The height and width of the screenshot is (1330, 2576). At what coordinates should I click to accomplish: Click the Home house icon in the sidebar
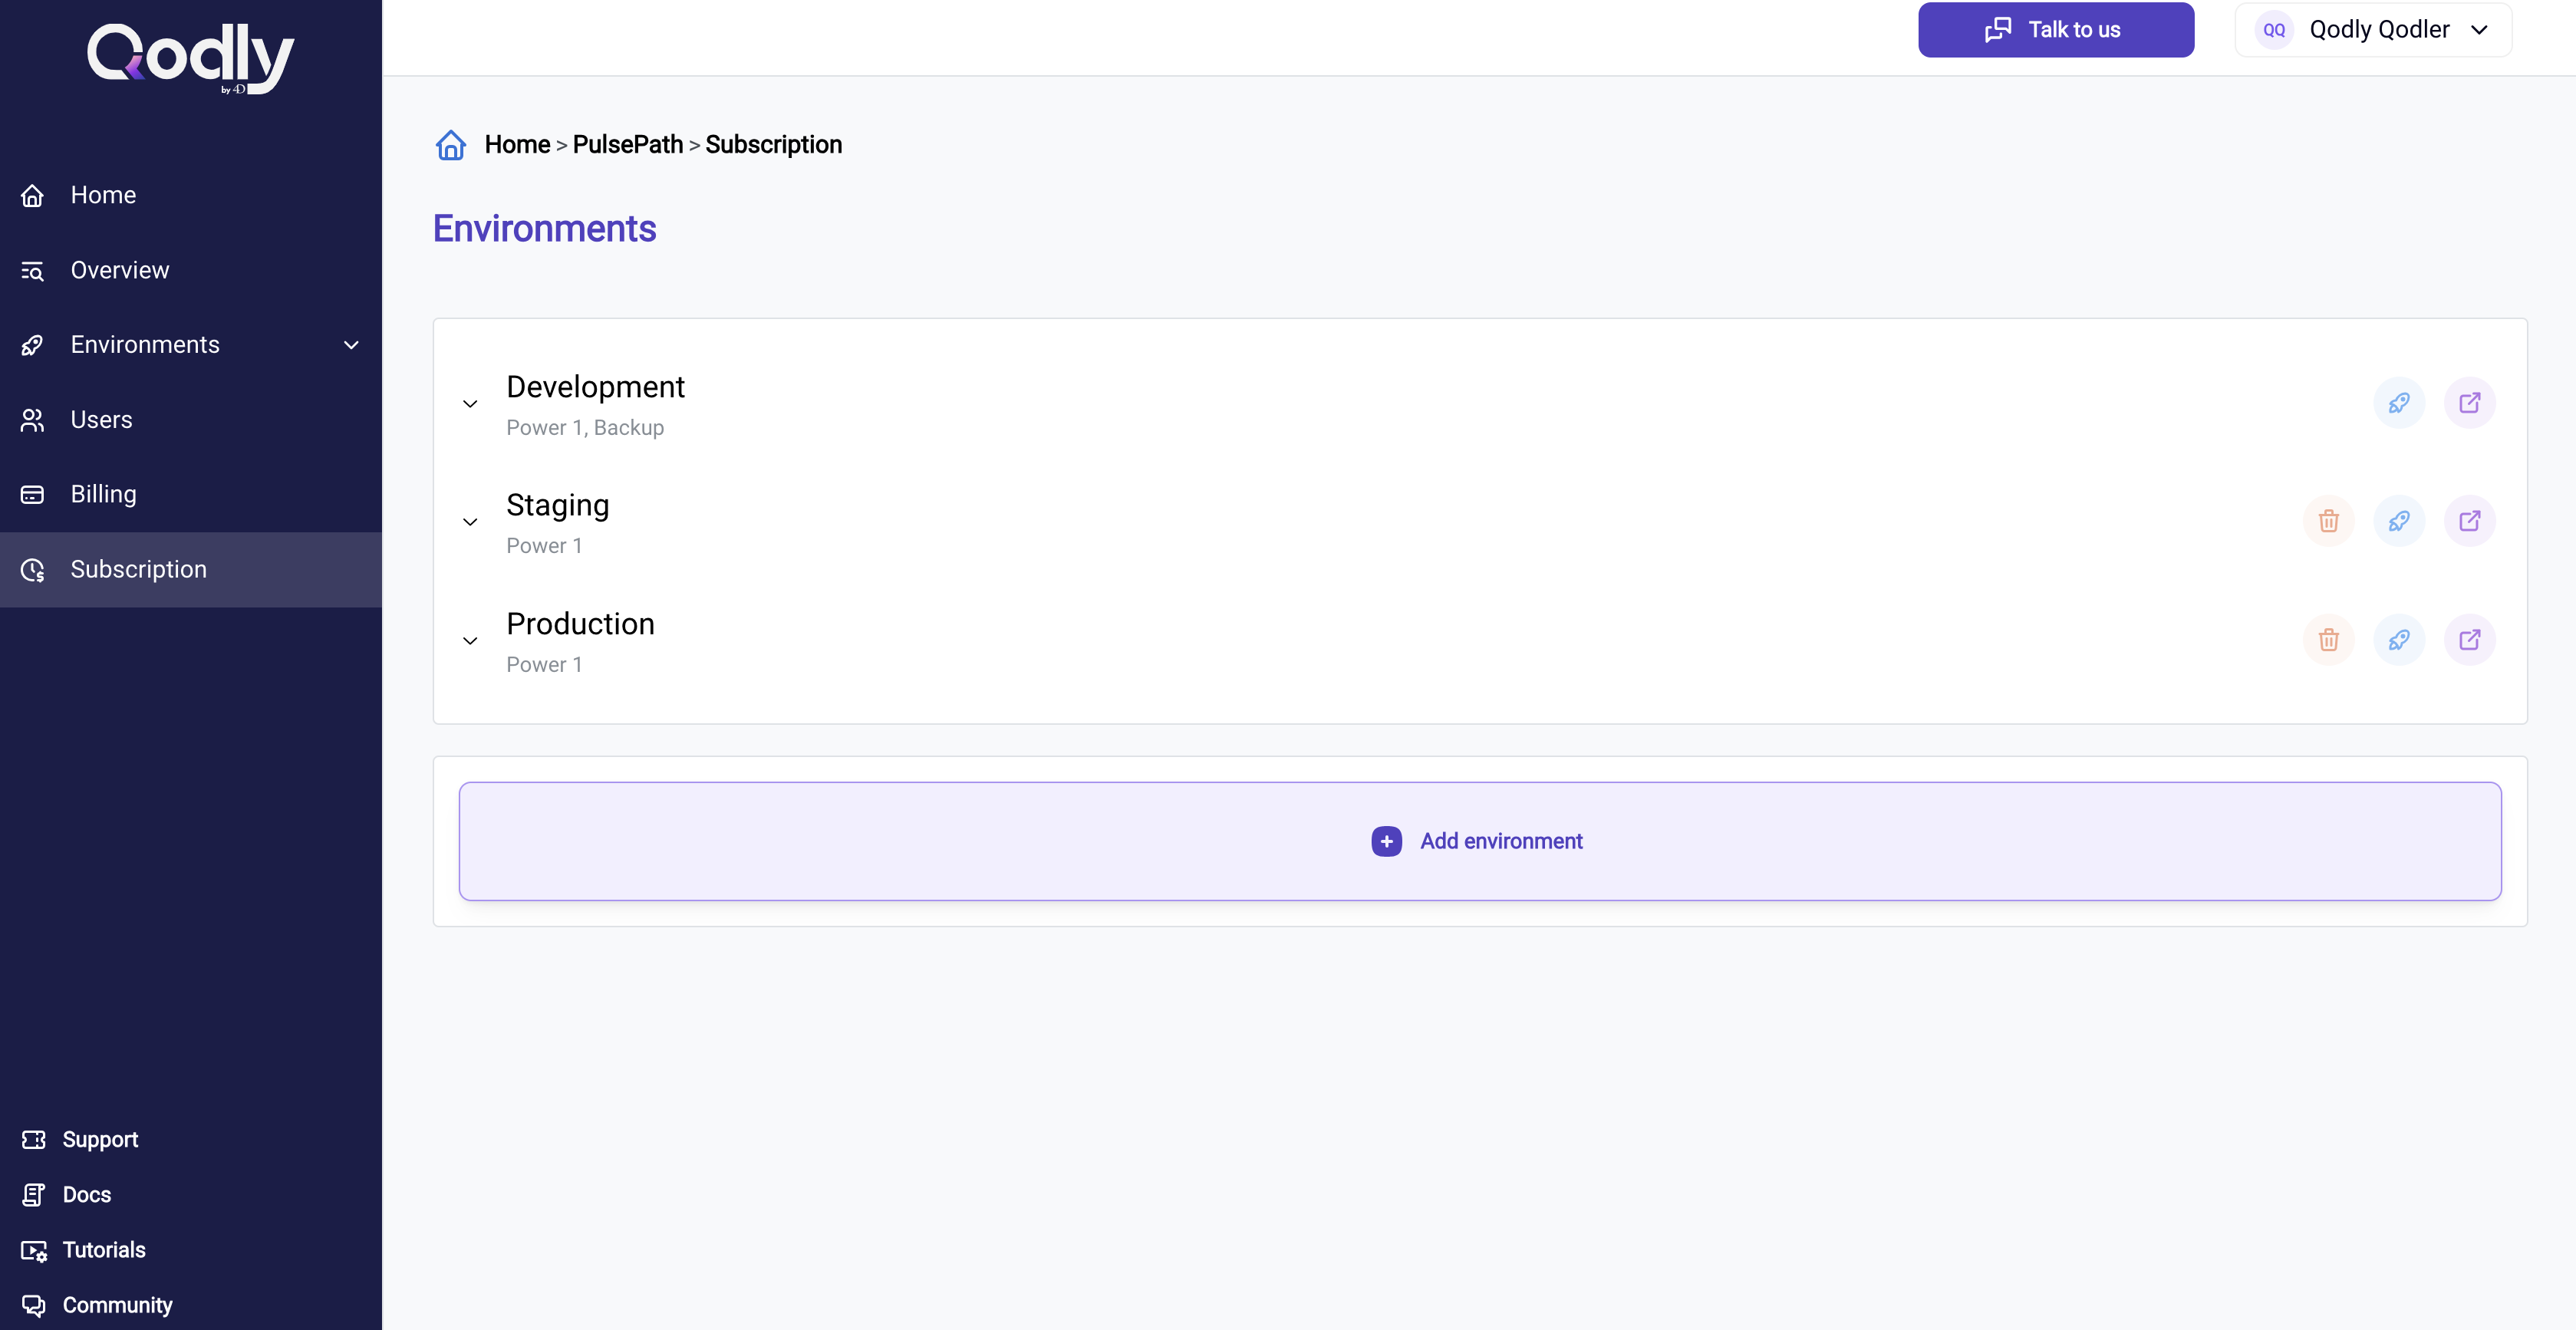32,196
